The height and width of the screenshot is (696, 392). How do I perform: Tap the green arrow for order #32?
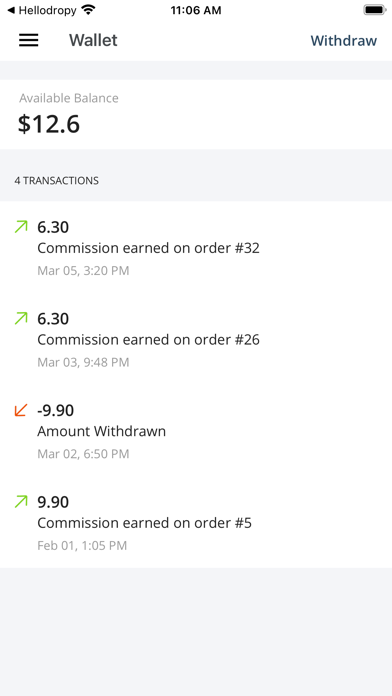pyautogui.click(x=21, y=227)
